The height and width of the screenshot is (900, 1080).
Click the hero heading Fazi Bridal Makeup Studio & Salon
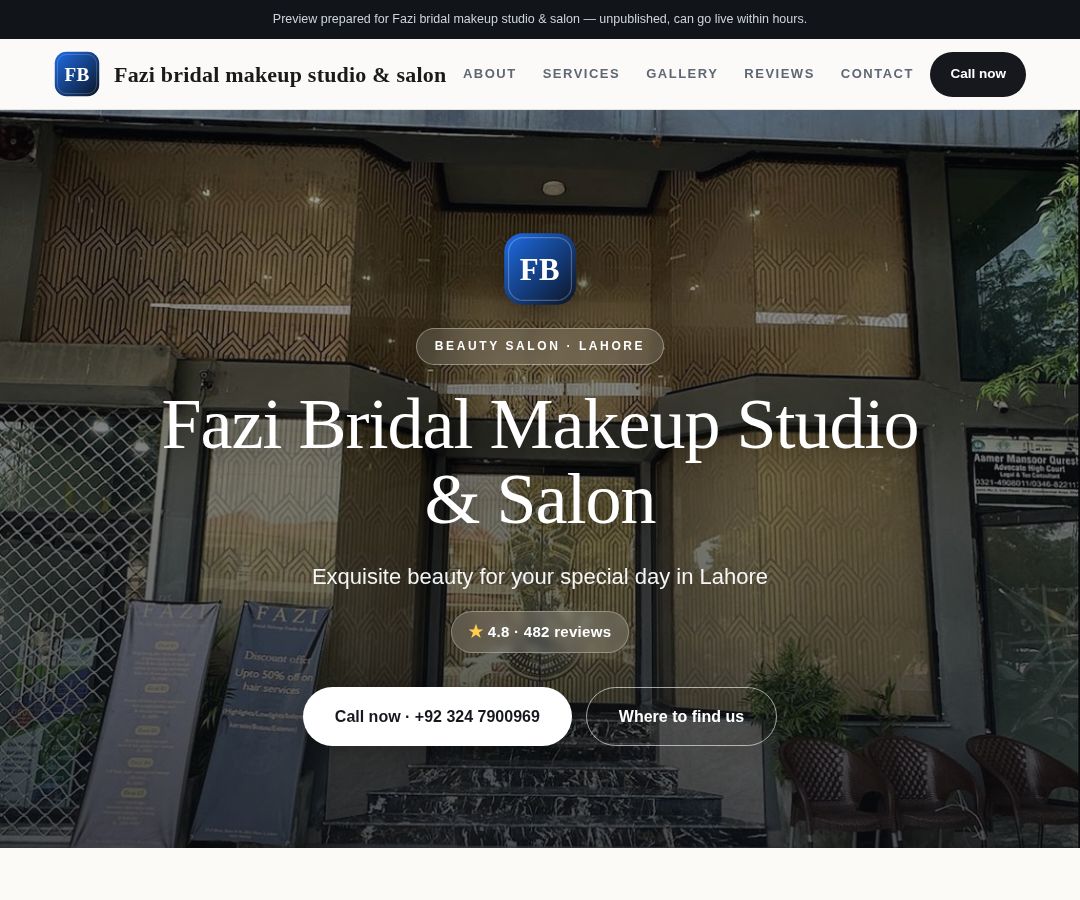click(x=539, y=462)
